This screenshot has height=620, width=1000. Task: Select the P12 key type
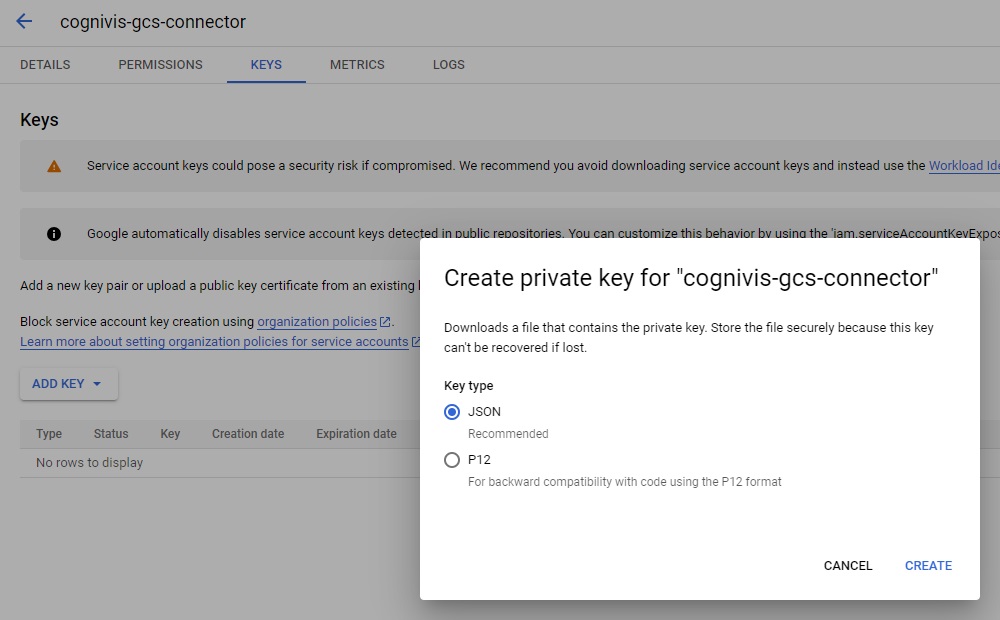pyautogui.click(x=452, y=460)
